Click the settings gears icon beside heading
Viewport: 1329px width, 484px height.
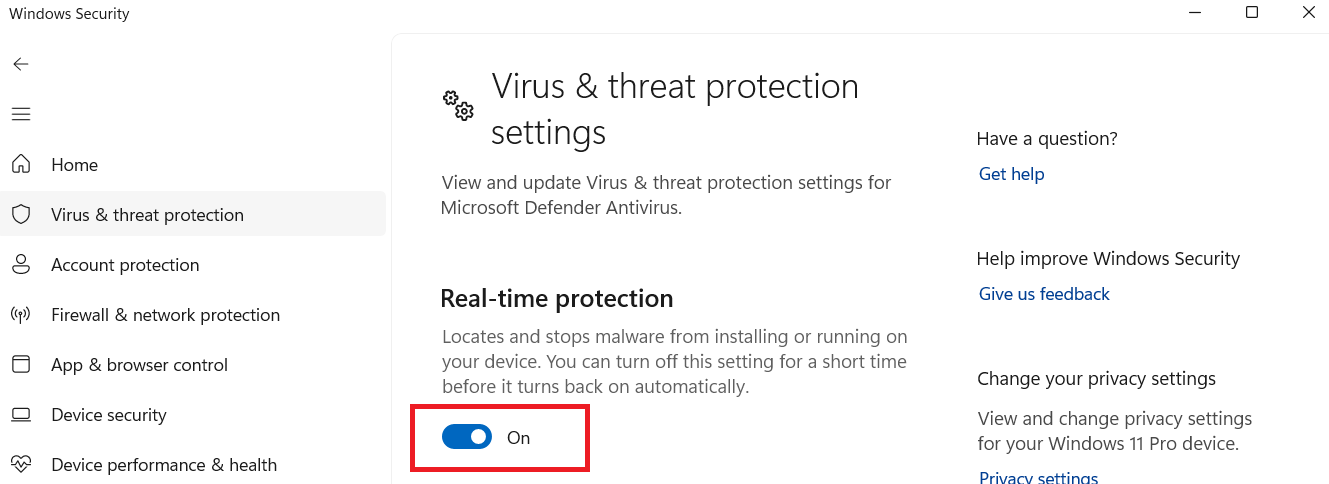click(x=458, y=105)
